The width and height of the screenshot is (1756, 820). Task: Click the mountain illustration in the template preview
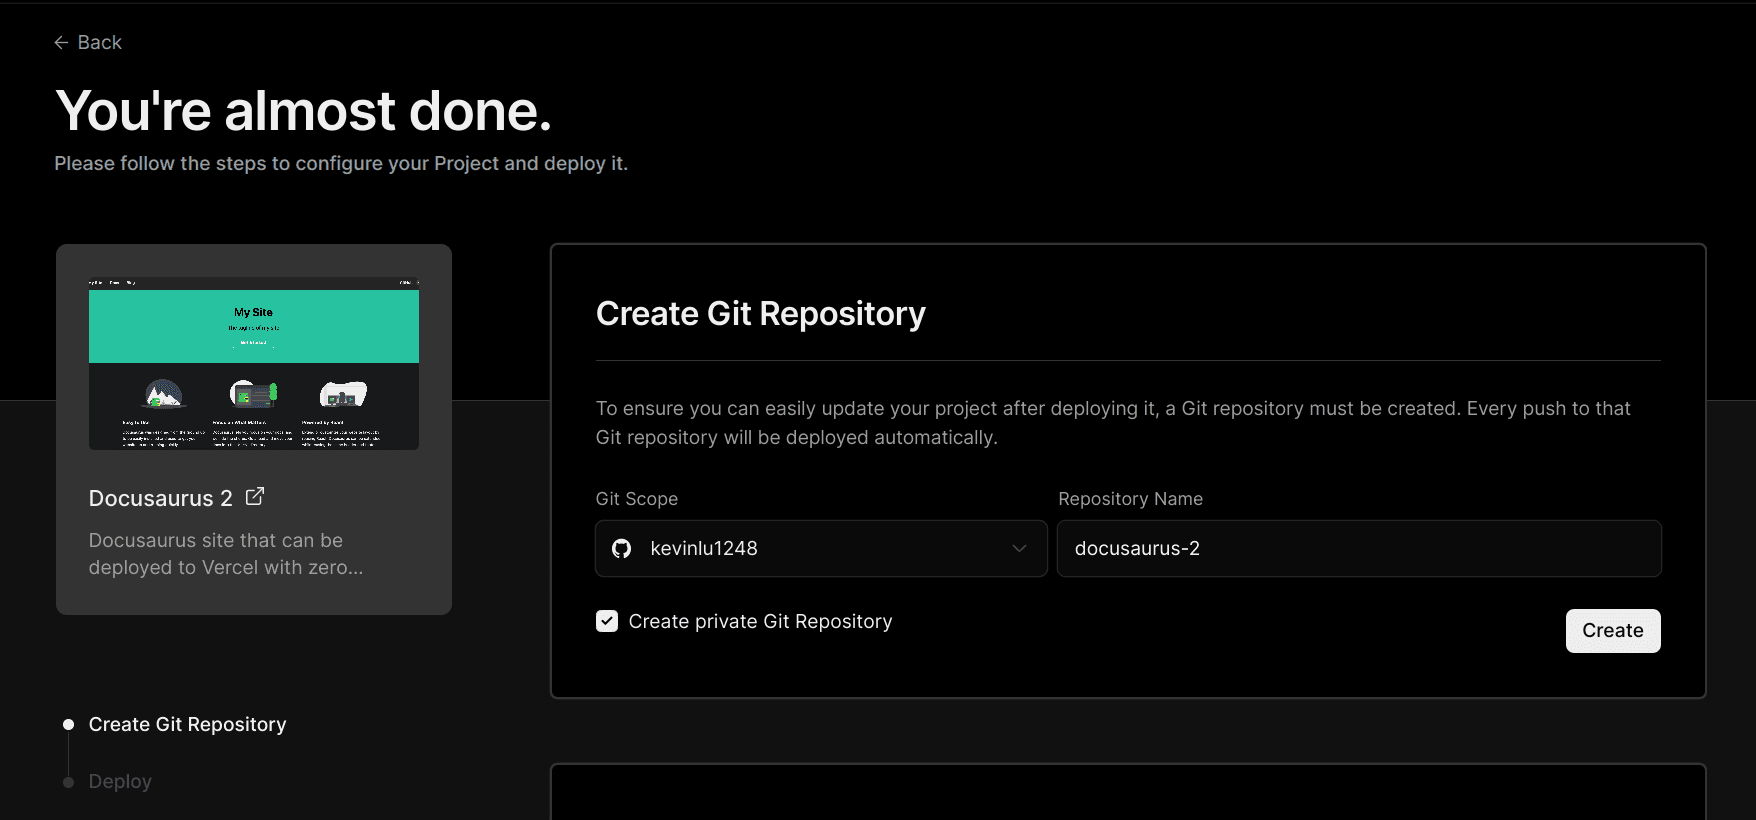[164, 394]
